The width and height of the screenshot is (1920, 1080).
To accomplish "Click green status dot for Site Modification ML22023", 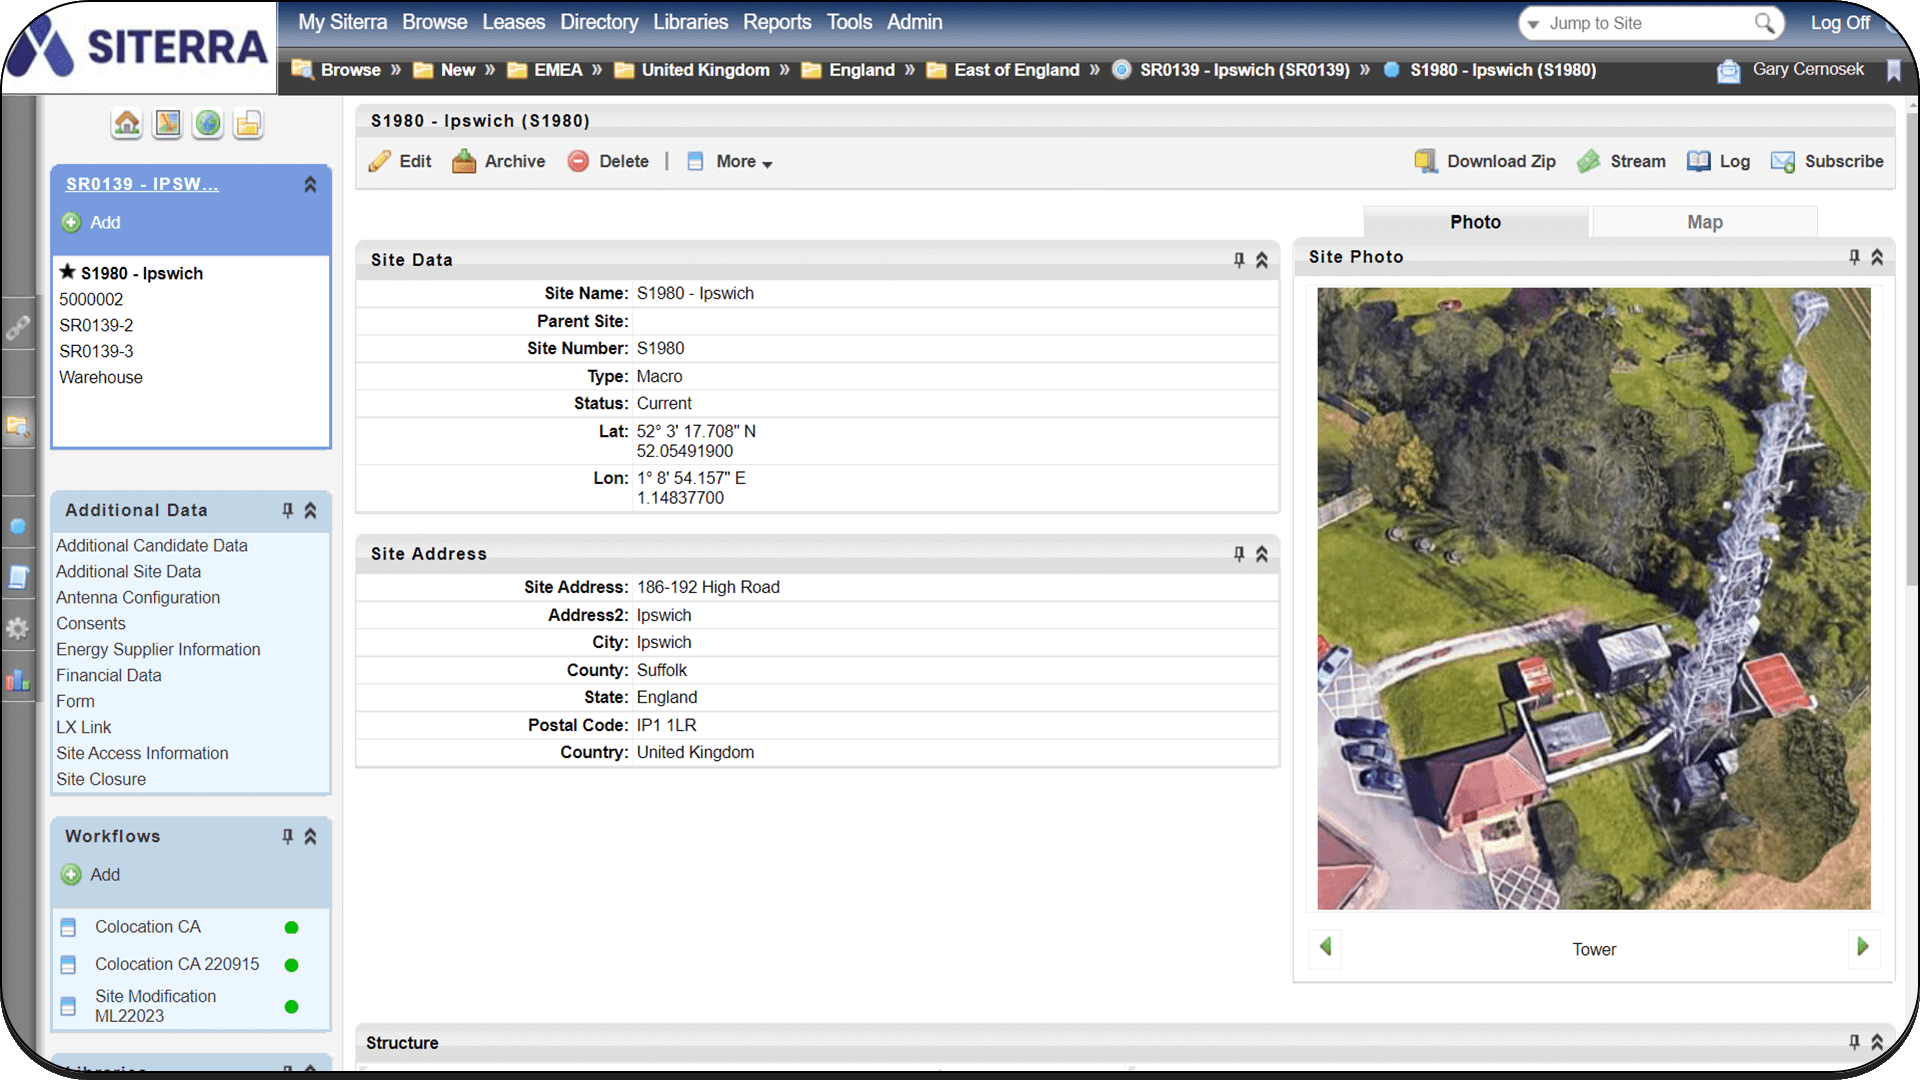I will (x=292, y=1006).
